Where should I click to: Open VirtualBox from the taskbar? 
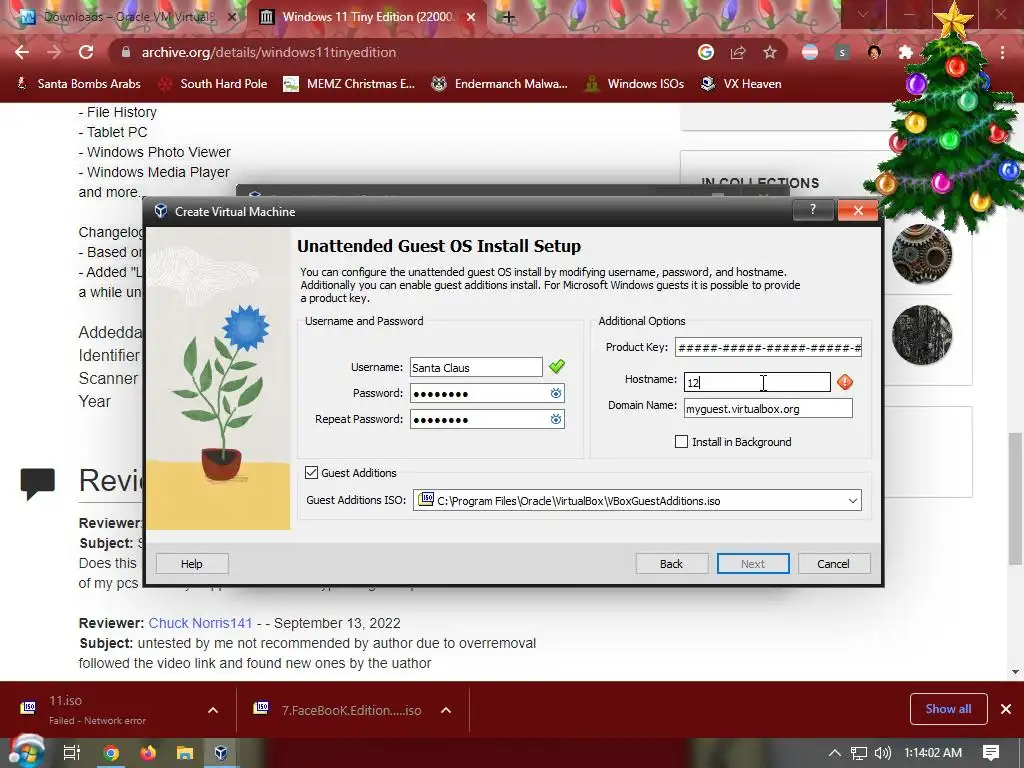tap(221, 753)
